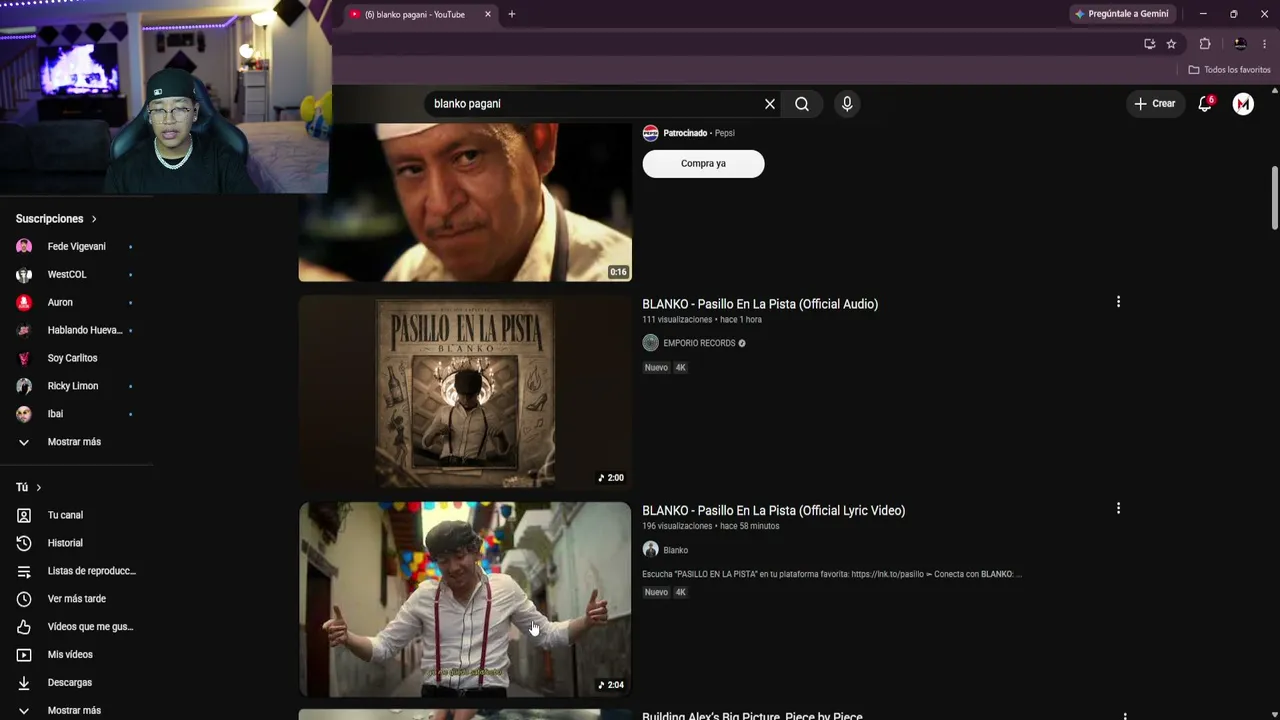Open the Chrome extensions puzzle icon
The image size is (1280, 720).
tap(1205, 44)
